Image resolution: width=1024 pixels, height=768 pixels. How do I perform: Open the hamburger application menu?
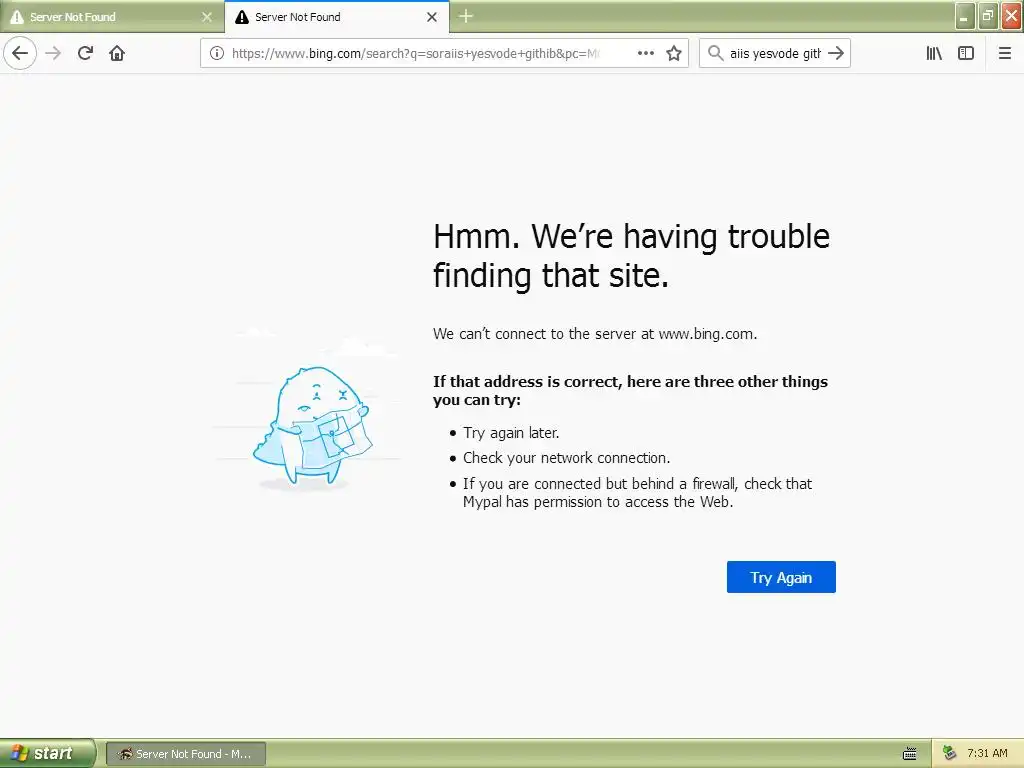(1004, 53)
